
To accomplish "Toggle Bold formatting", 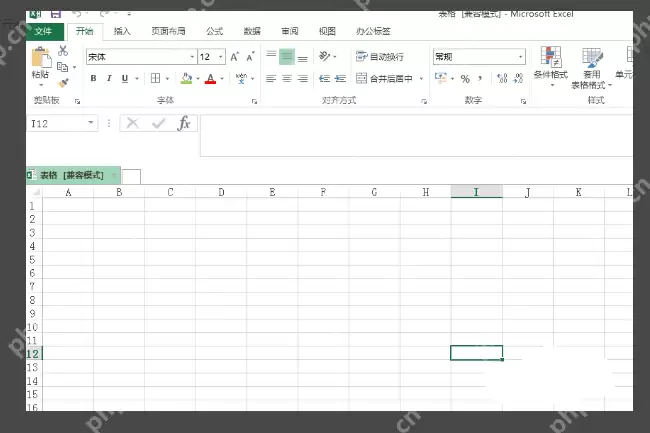I will click(x=93, y=78).
